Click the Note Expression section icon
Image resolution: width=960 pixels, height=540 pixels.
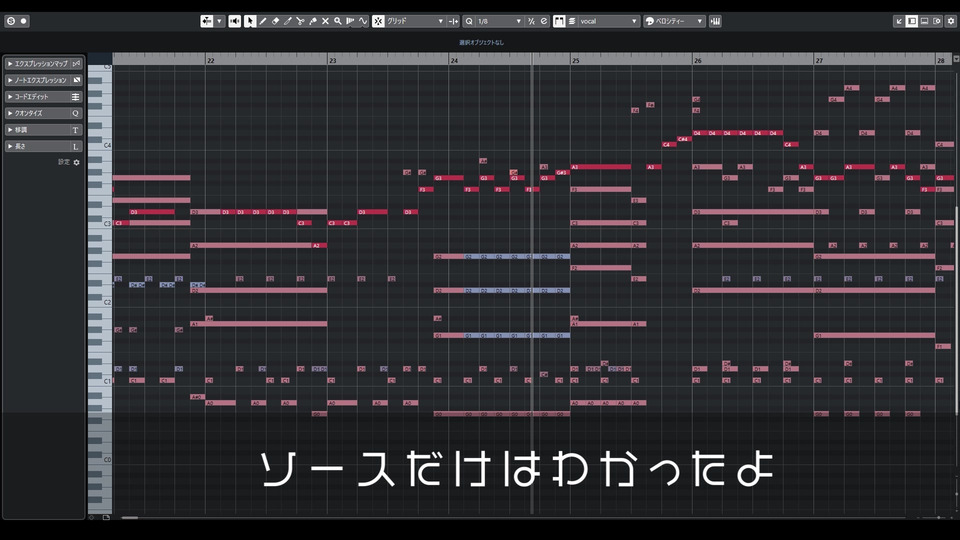(76, 80)
